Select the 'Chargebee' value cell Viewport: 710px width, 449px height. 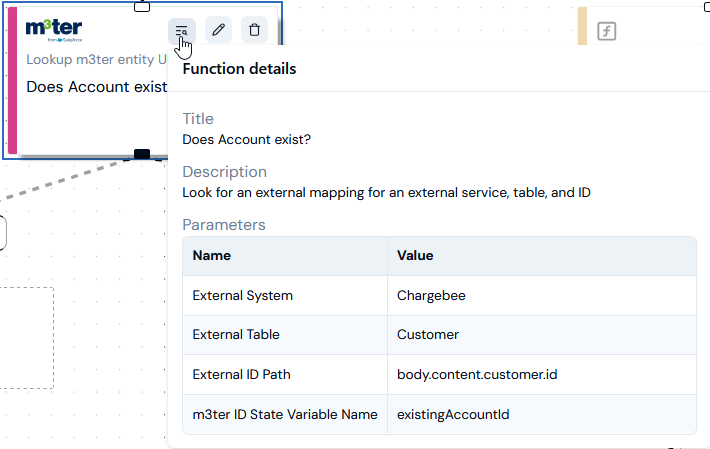coord(542,296)
